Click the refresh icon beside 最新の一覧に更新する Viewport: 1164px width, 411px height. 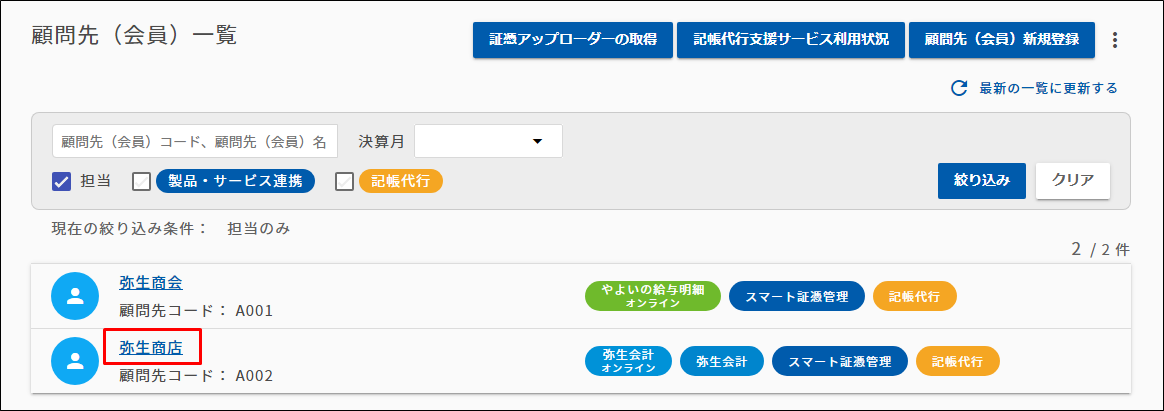[x=958, y=88]
